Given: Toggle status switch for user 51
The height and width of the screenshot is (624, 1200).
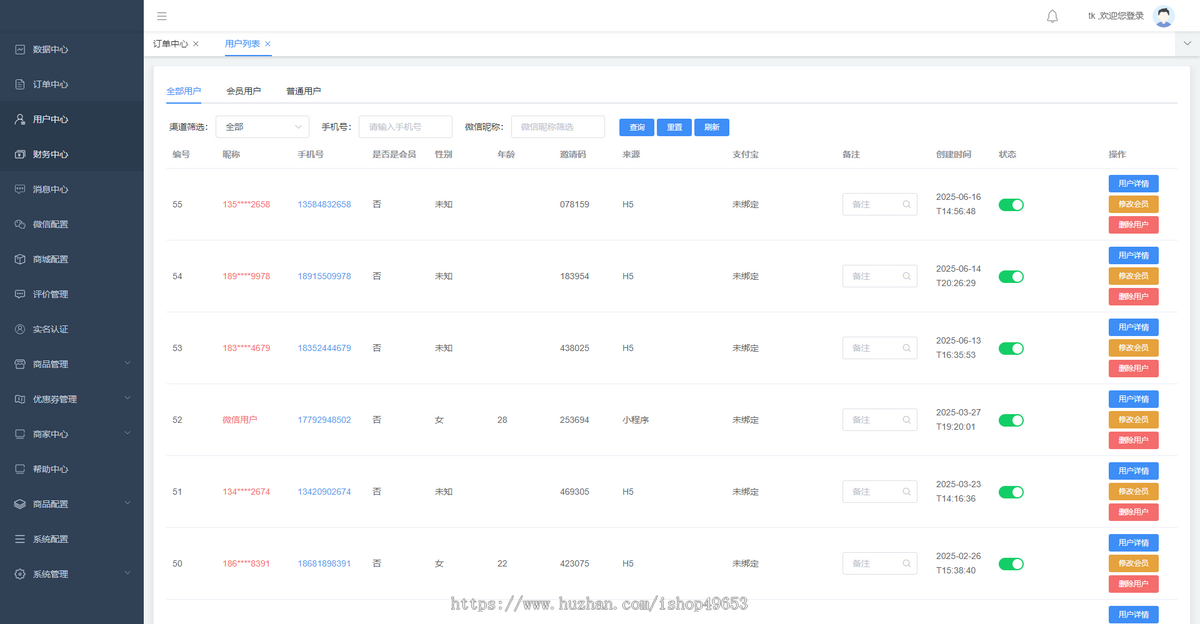Looking at the screenshot, I should [x=1011, y=492].
